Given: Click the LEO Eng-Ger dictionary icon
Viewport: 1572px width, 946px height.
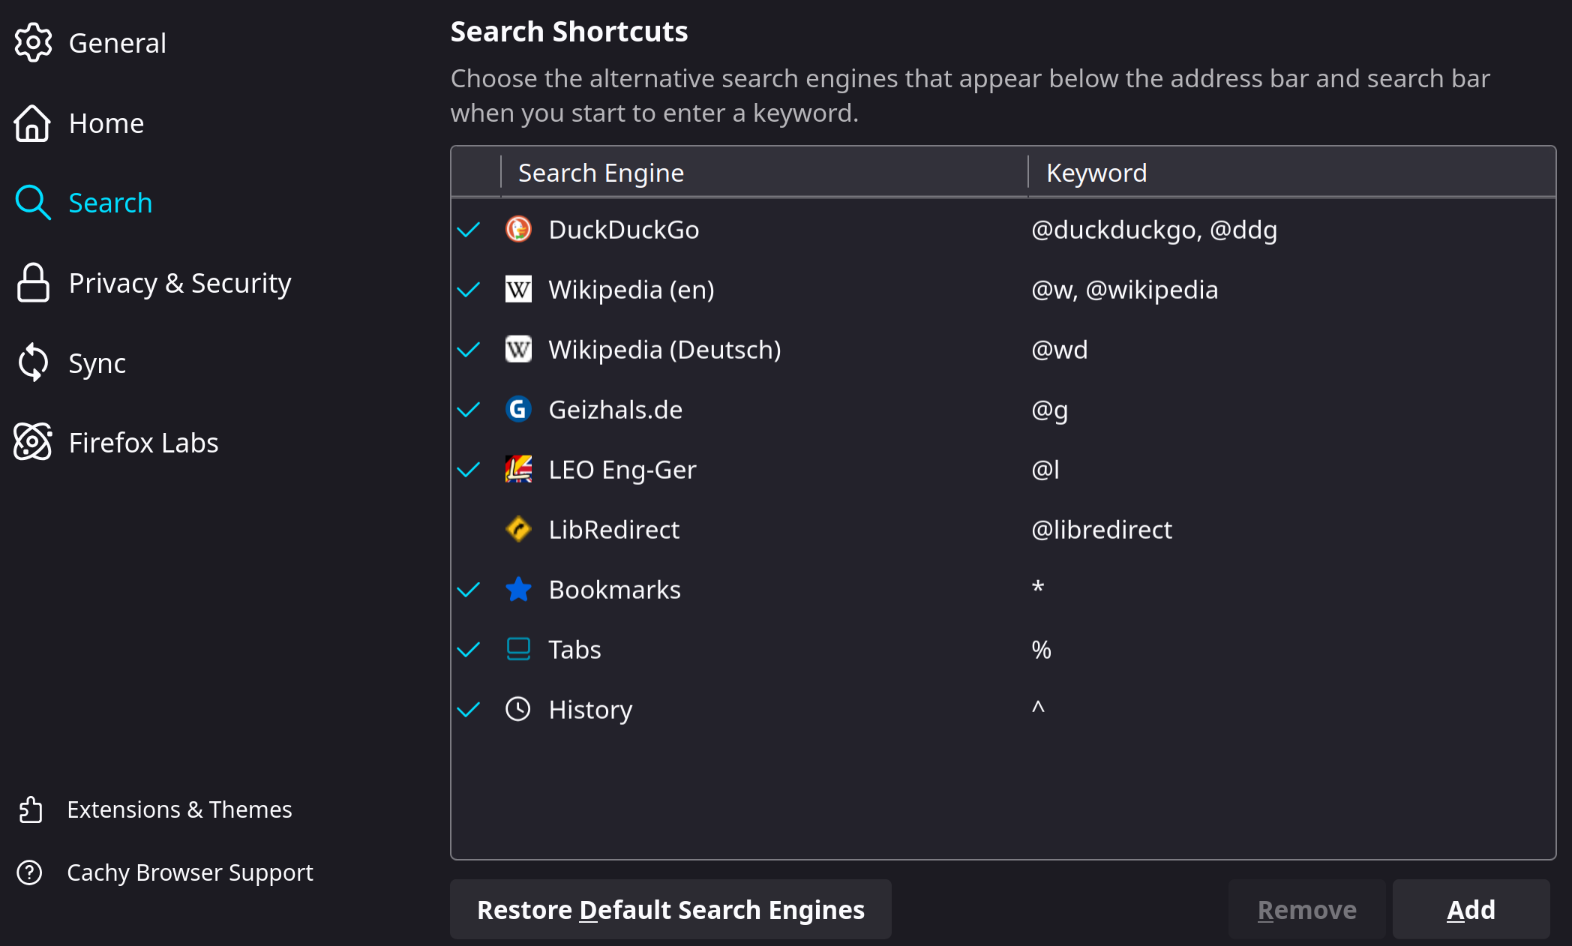Looking at the screenshot, I should (518, 469).
